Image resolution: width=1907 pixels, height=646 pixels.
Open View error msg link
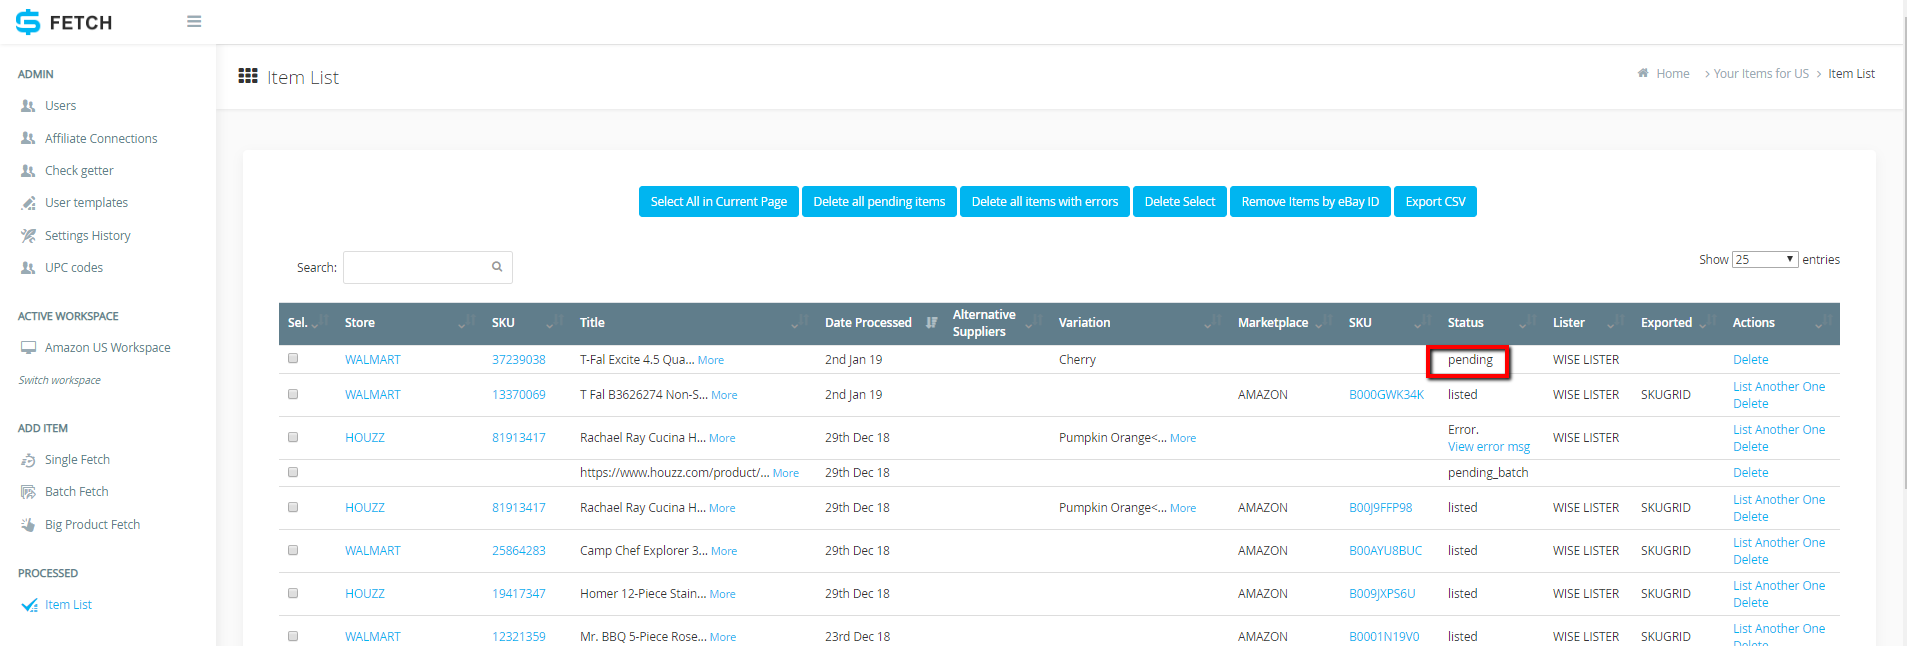point(1489,447)
